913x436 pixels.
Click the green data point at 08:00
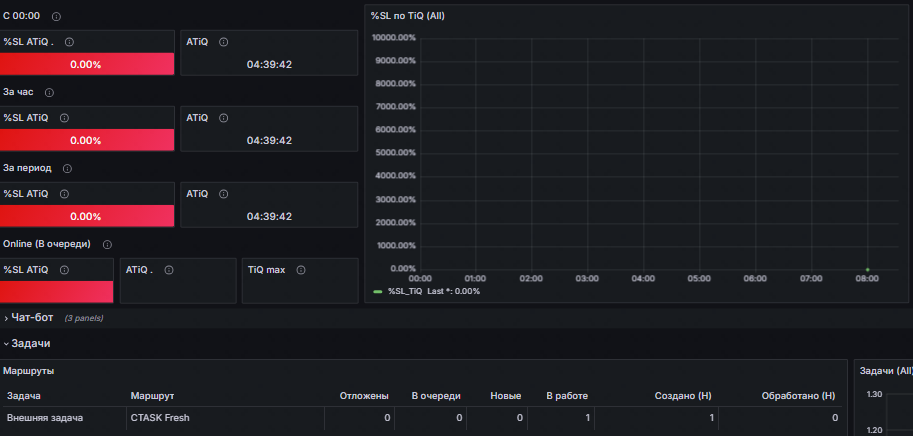pos(868,270)
